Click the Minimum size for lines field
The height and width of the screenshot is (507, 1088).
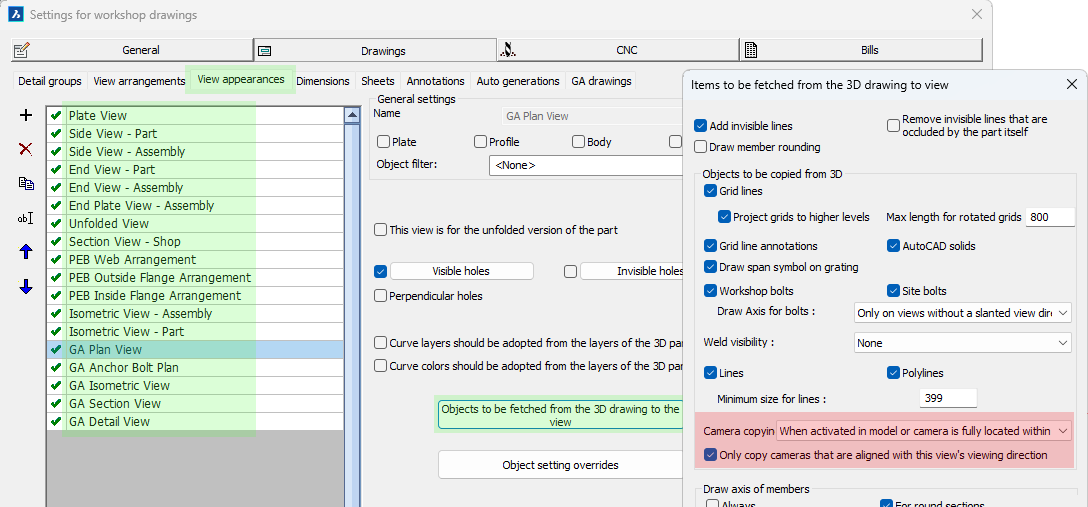(948, 399)
